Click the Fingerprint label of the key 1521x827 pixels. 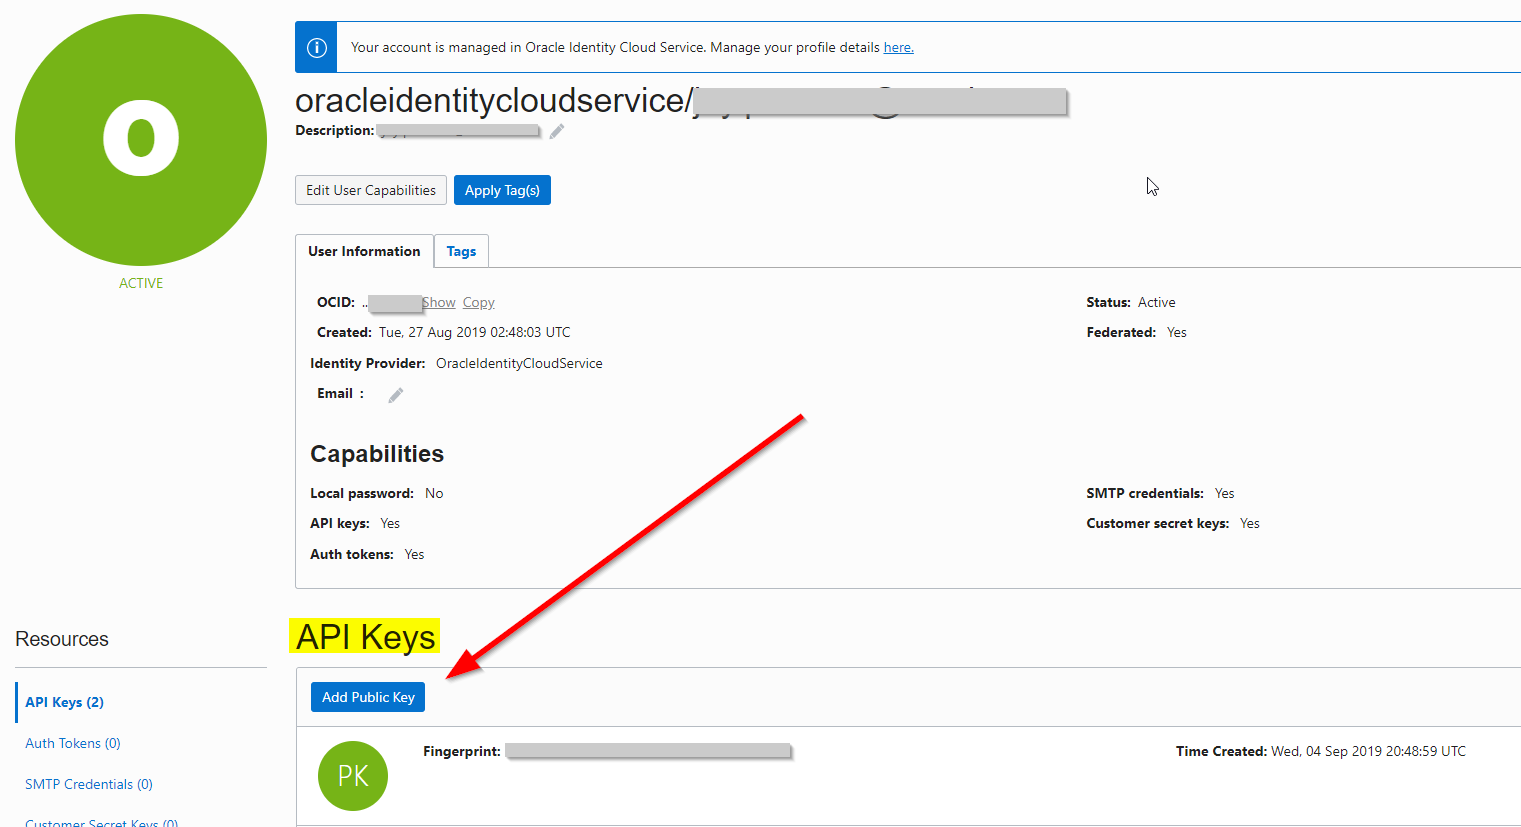(462, 751)
